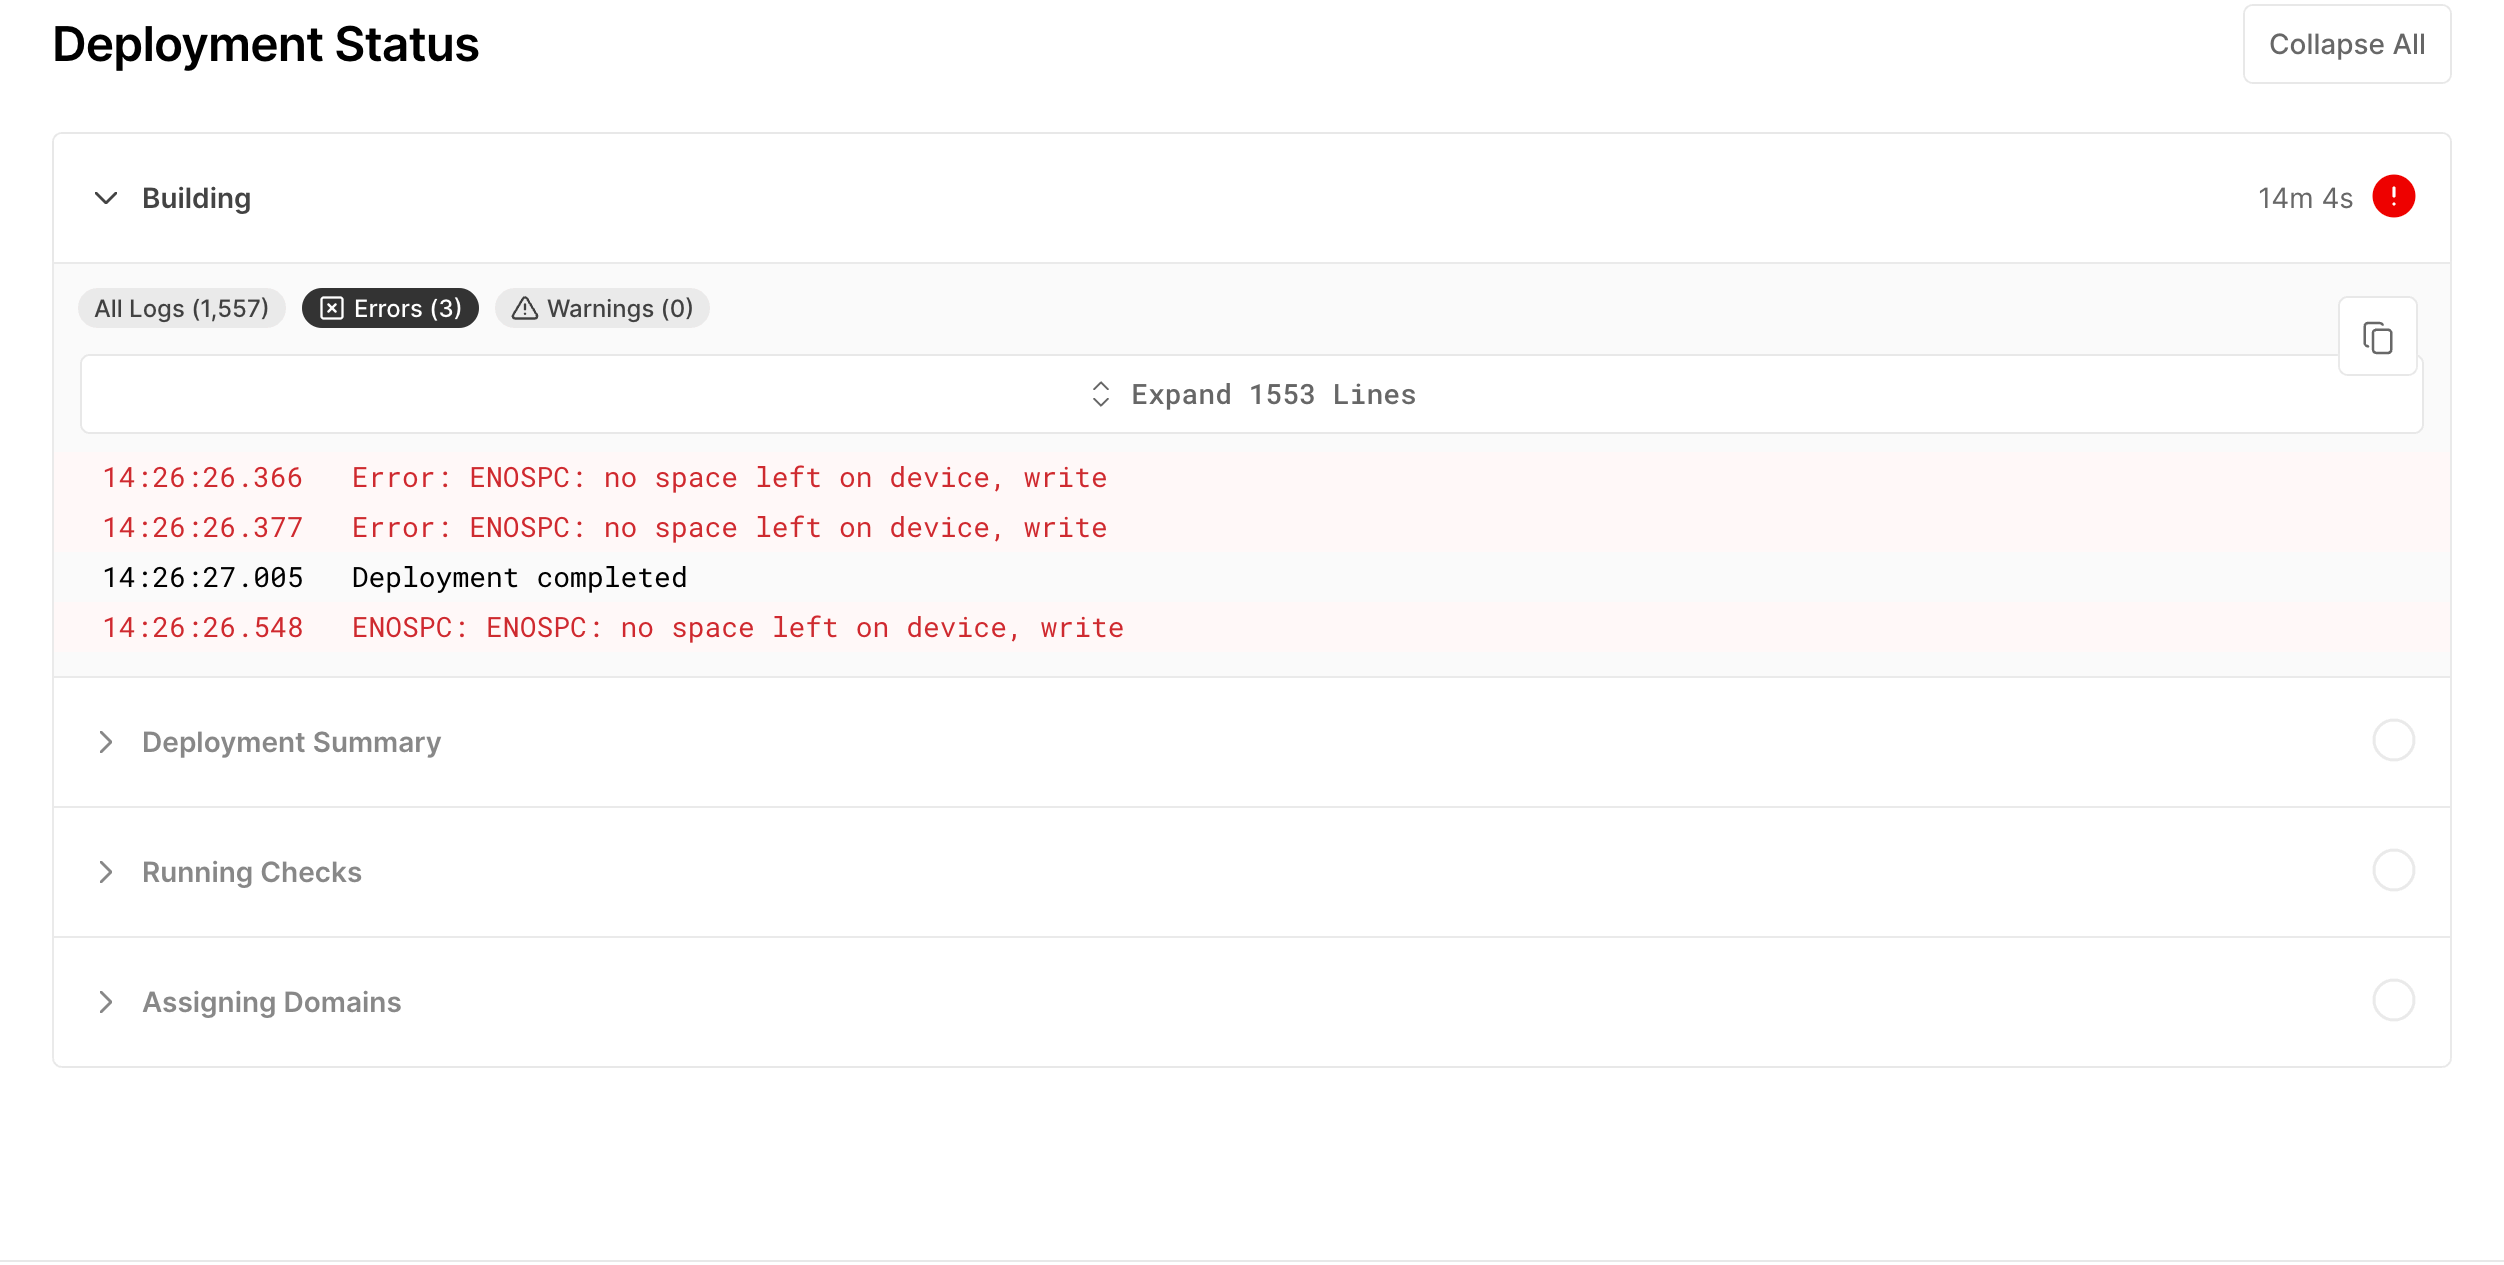Select the Errors (3) filter

pyautogui.click(x=390, y=309)
